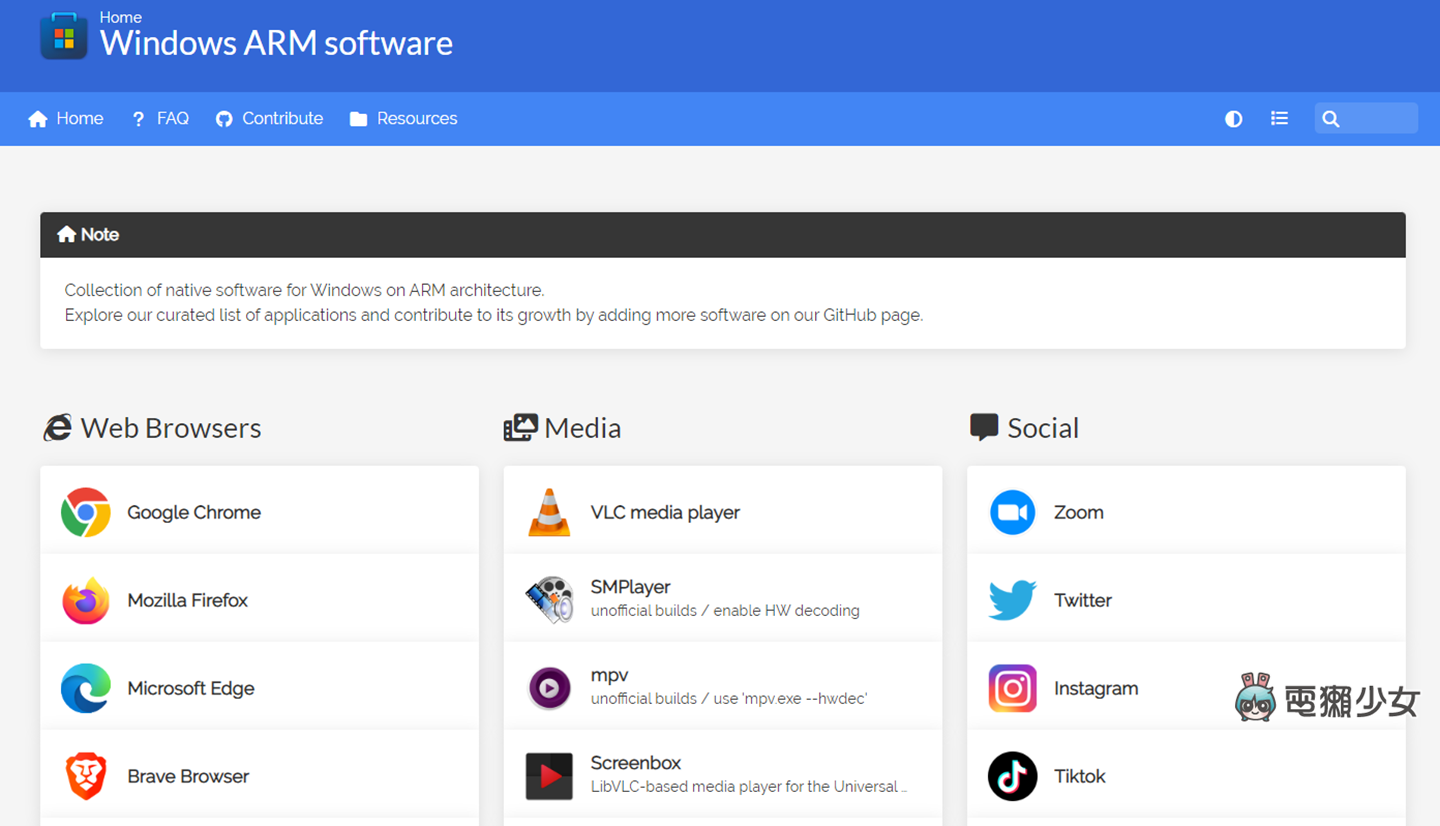Click the Windows ARM software store logo
Viewport: 1440px width, 826px height.
pyautogui.click(x=64, y=36)
